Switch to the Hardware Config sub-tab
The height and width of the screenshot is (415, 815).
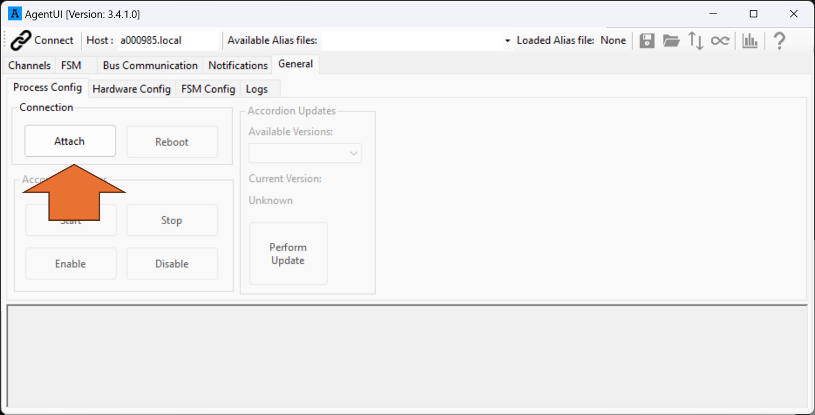tap(131, 89)
